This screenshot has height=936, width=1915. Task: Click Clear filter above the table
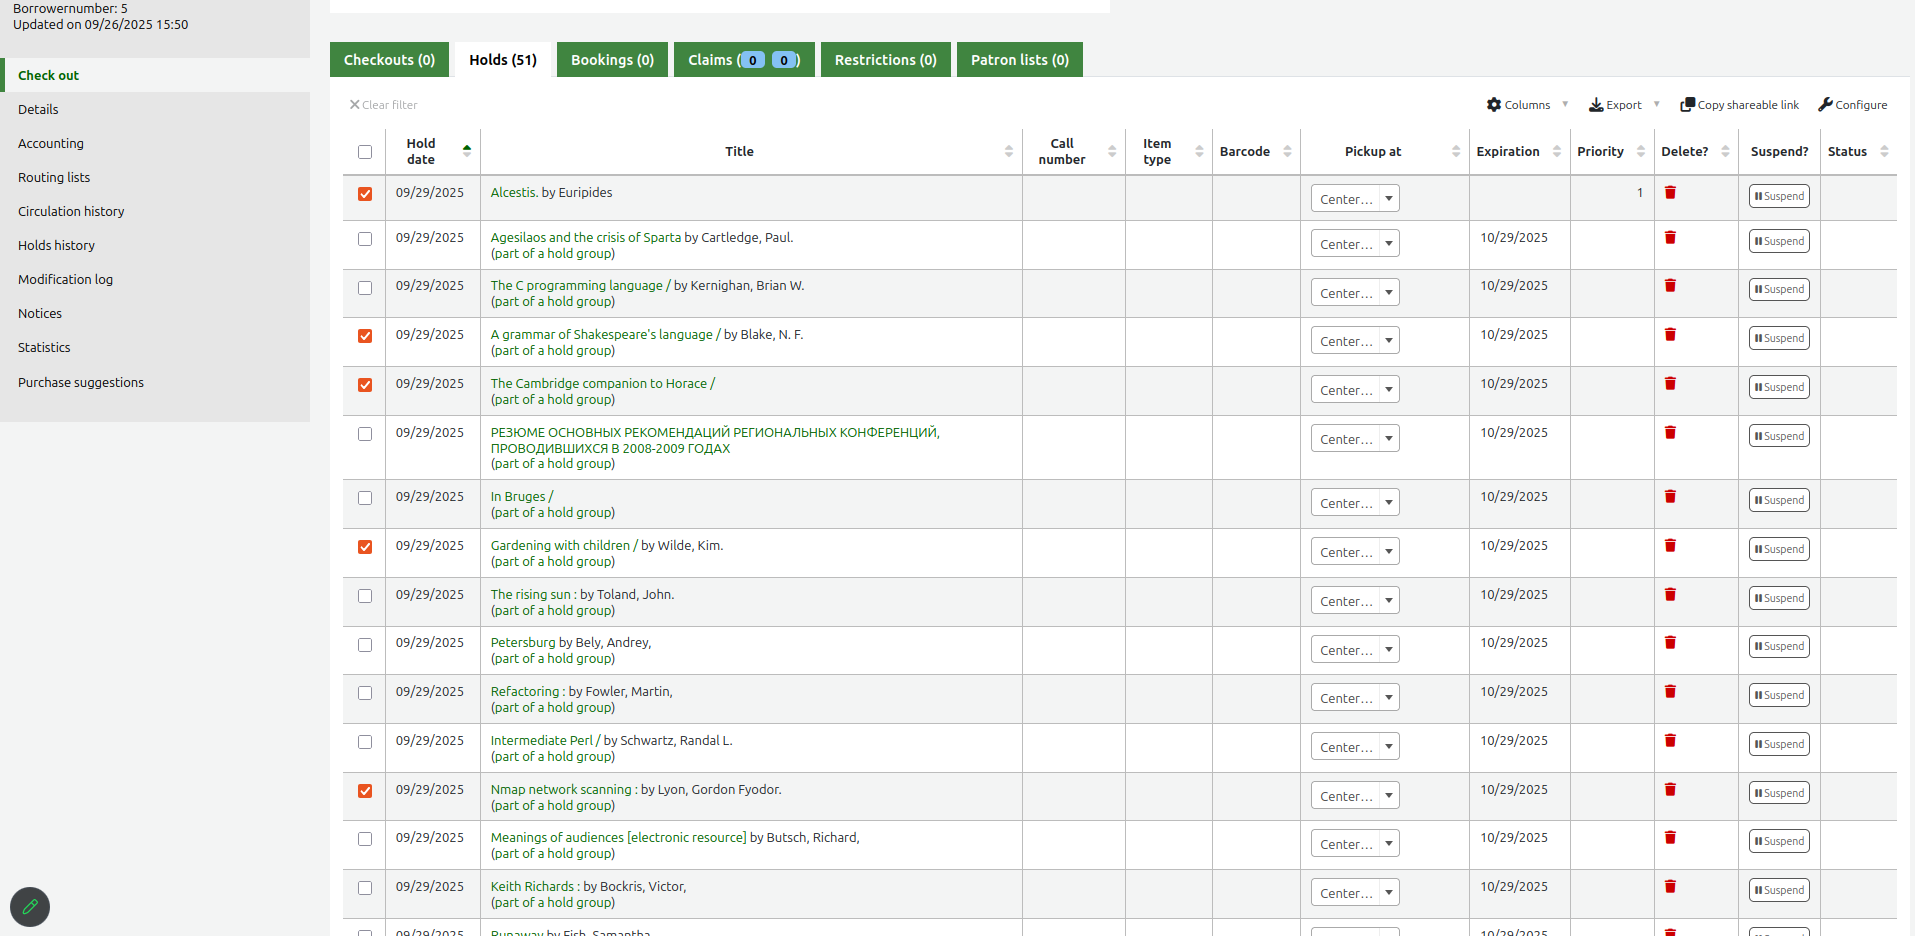(383, 105)
